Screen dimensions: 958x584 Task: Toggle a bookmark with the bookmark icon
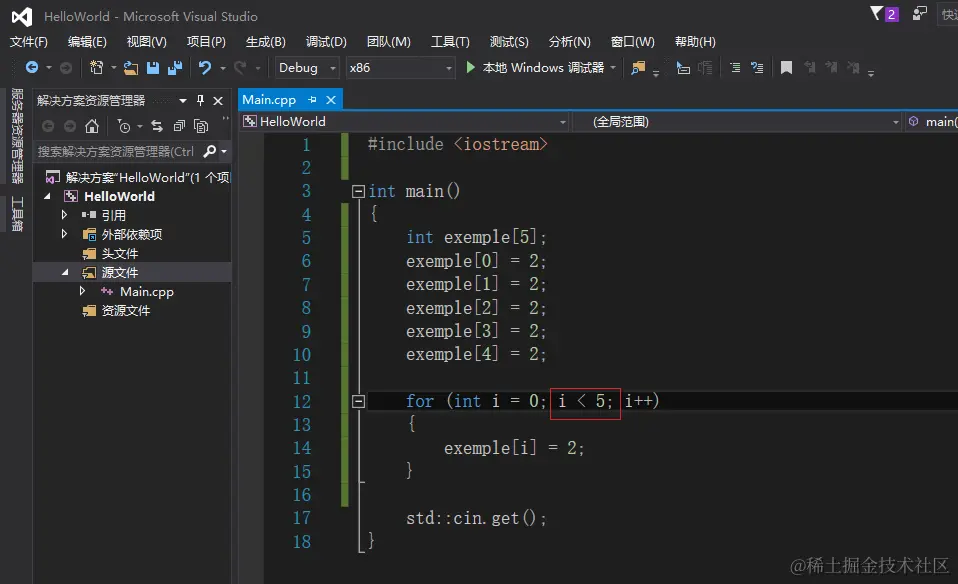(786, 68)
